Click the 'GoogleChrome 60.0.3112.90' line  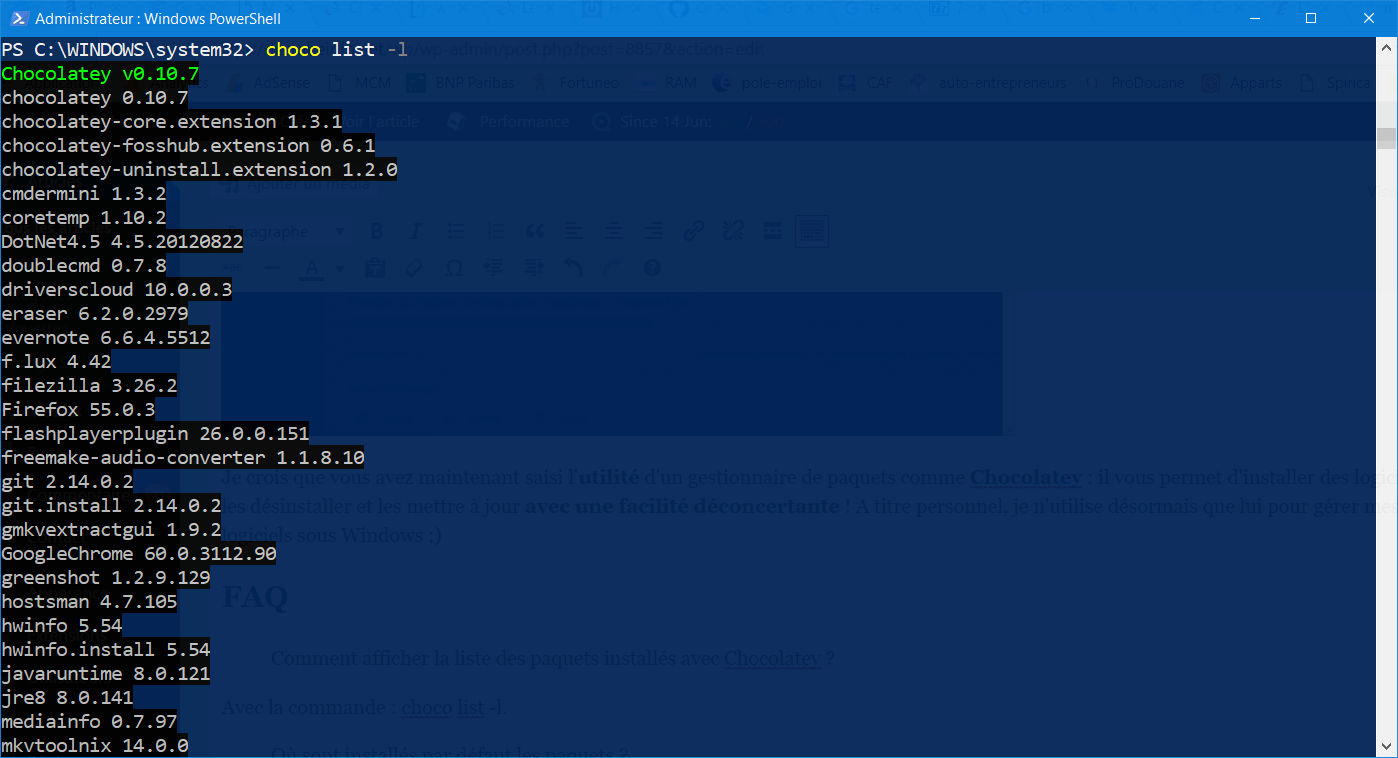pyautogui.click(x=138, y=554)
